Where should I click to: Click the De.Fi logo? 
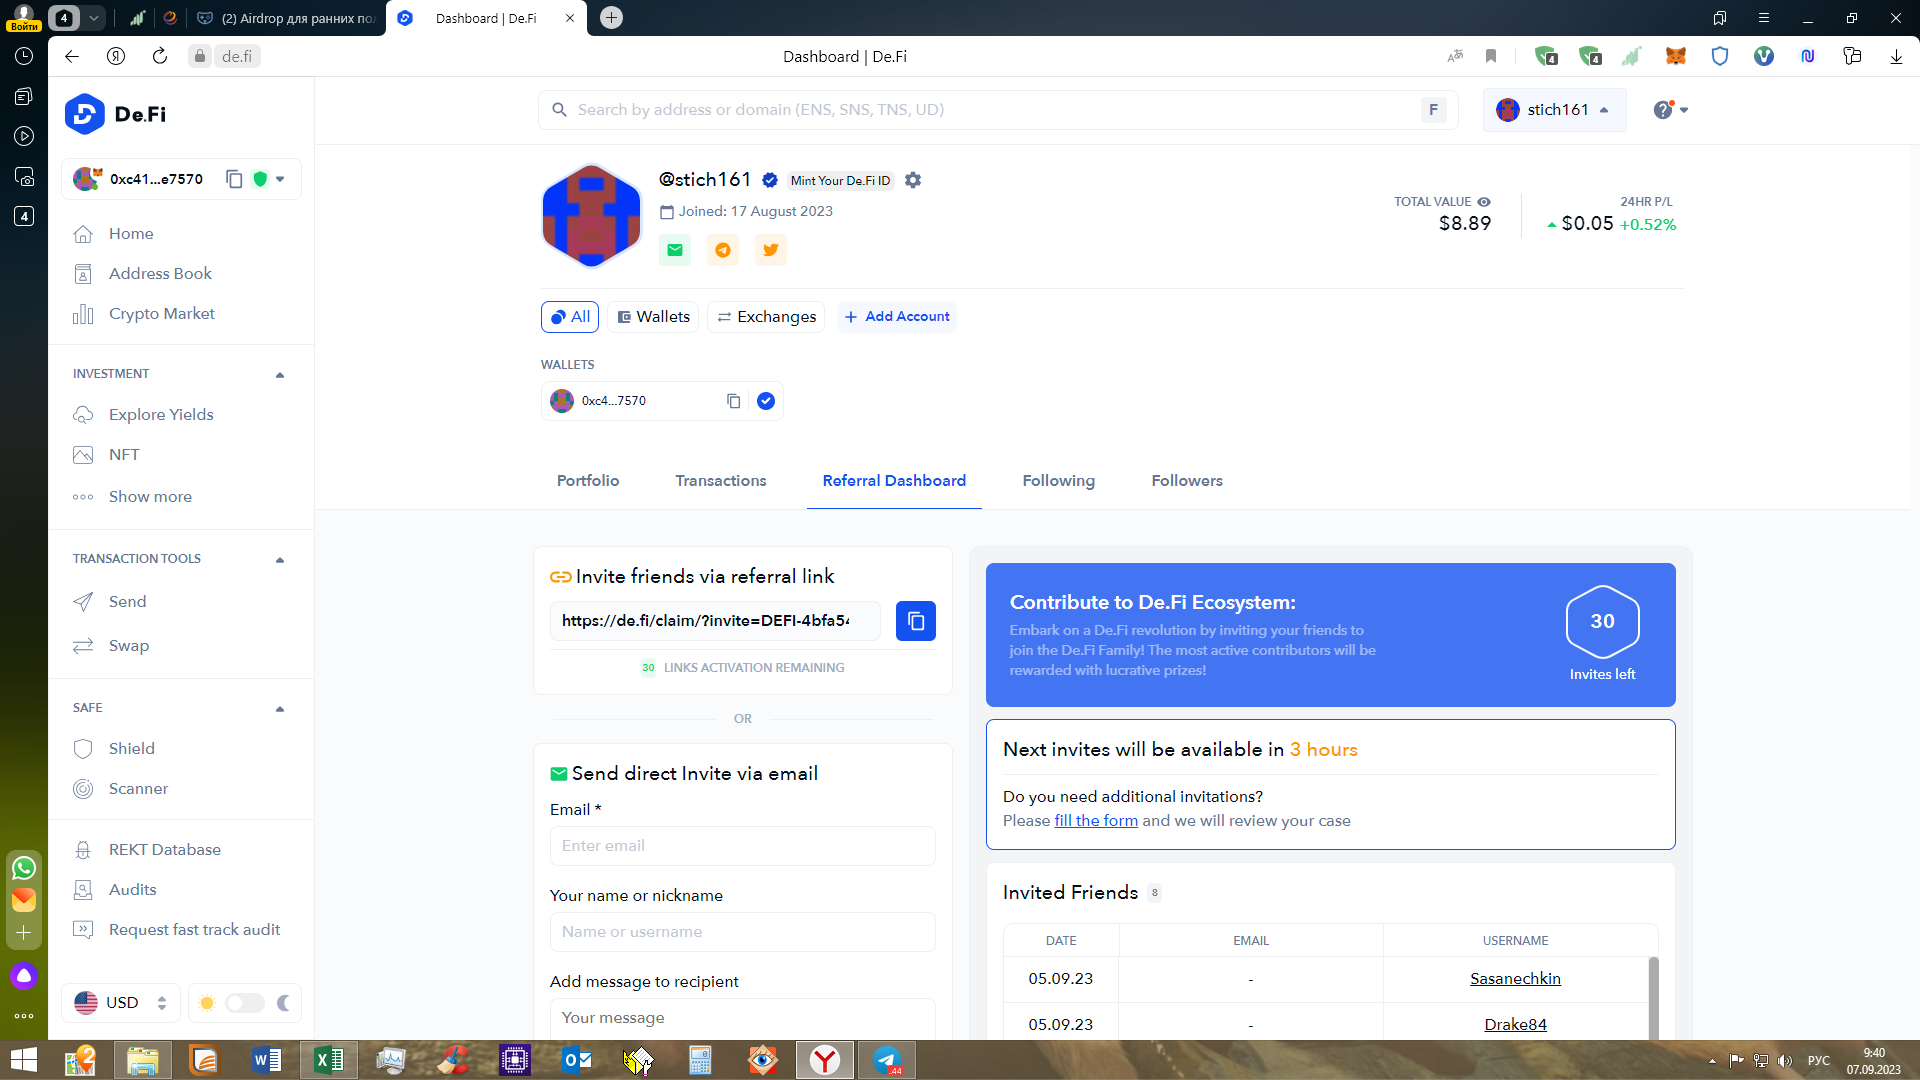click(116, 114)
